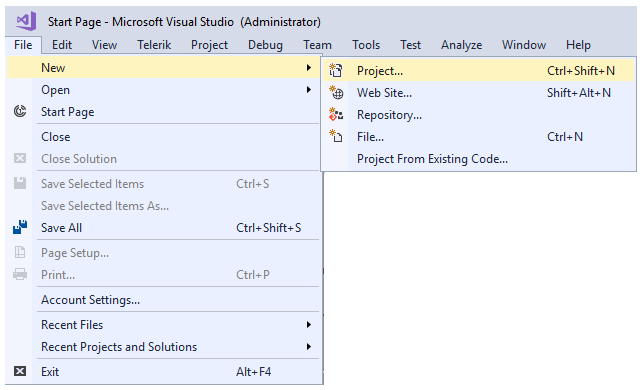
Task: Open the Test menu
Action: pyautogui.click(x=410, y=45)
